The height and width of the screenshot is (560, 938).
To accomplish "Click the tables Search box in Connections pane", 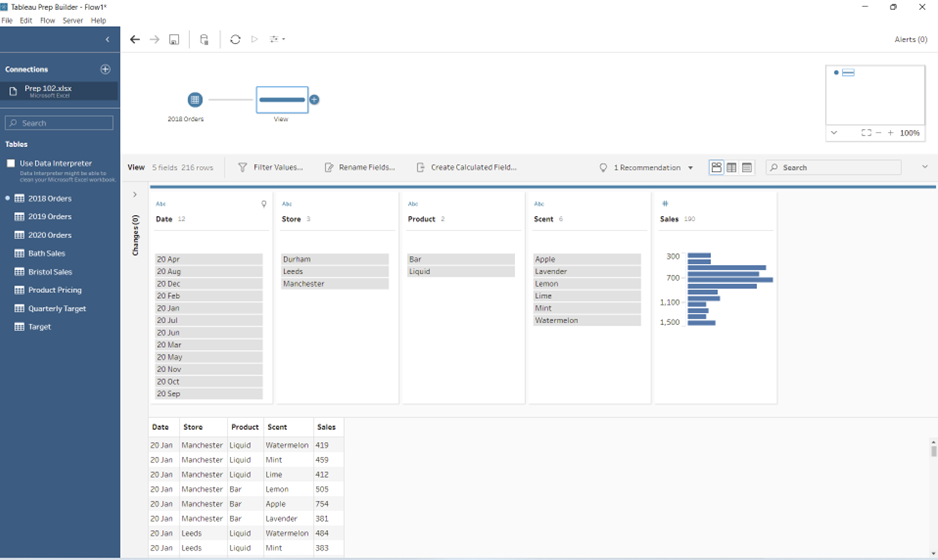I will tap(59, 123).
